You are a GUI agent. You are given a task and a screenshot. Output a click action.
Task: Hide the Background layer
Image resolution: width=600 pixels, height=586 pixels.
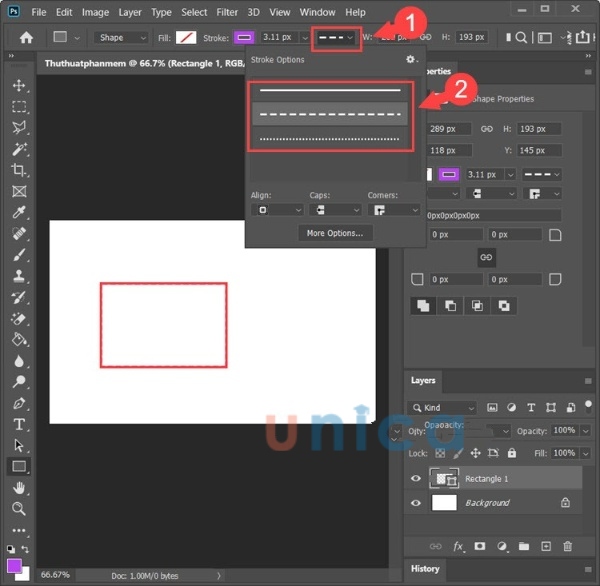pos(416,503)
